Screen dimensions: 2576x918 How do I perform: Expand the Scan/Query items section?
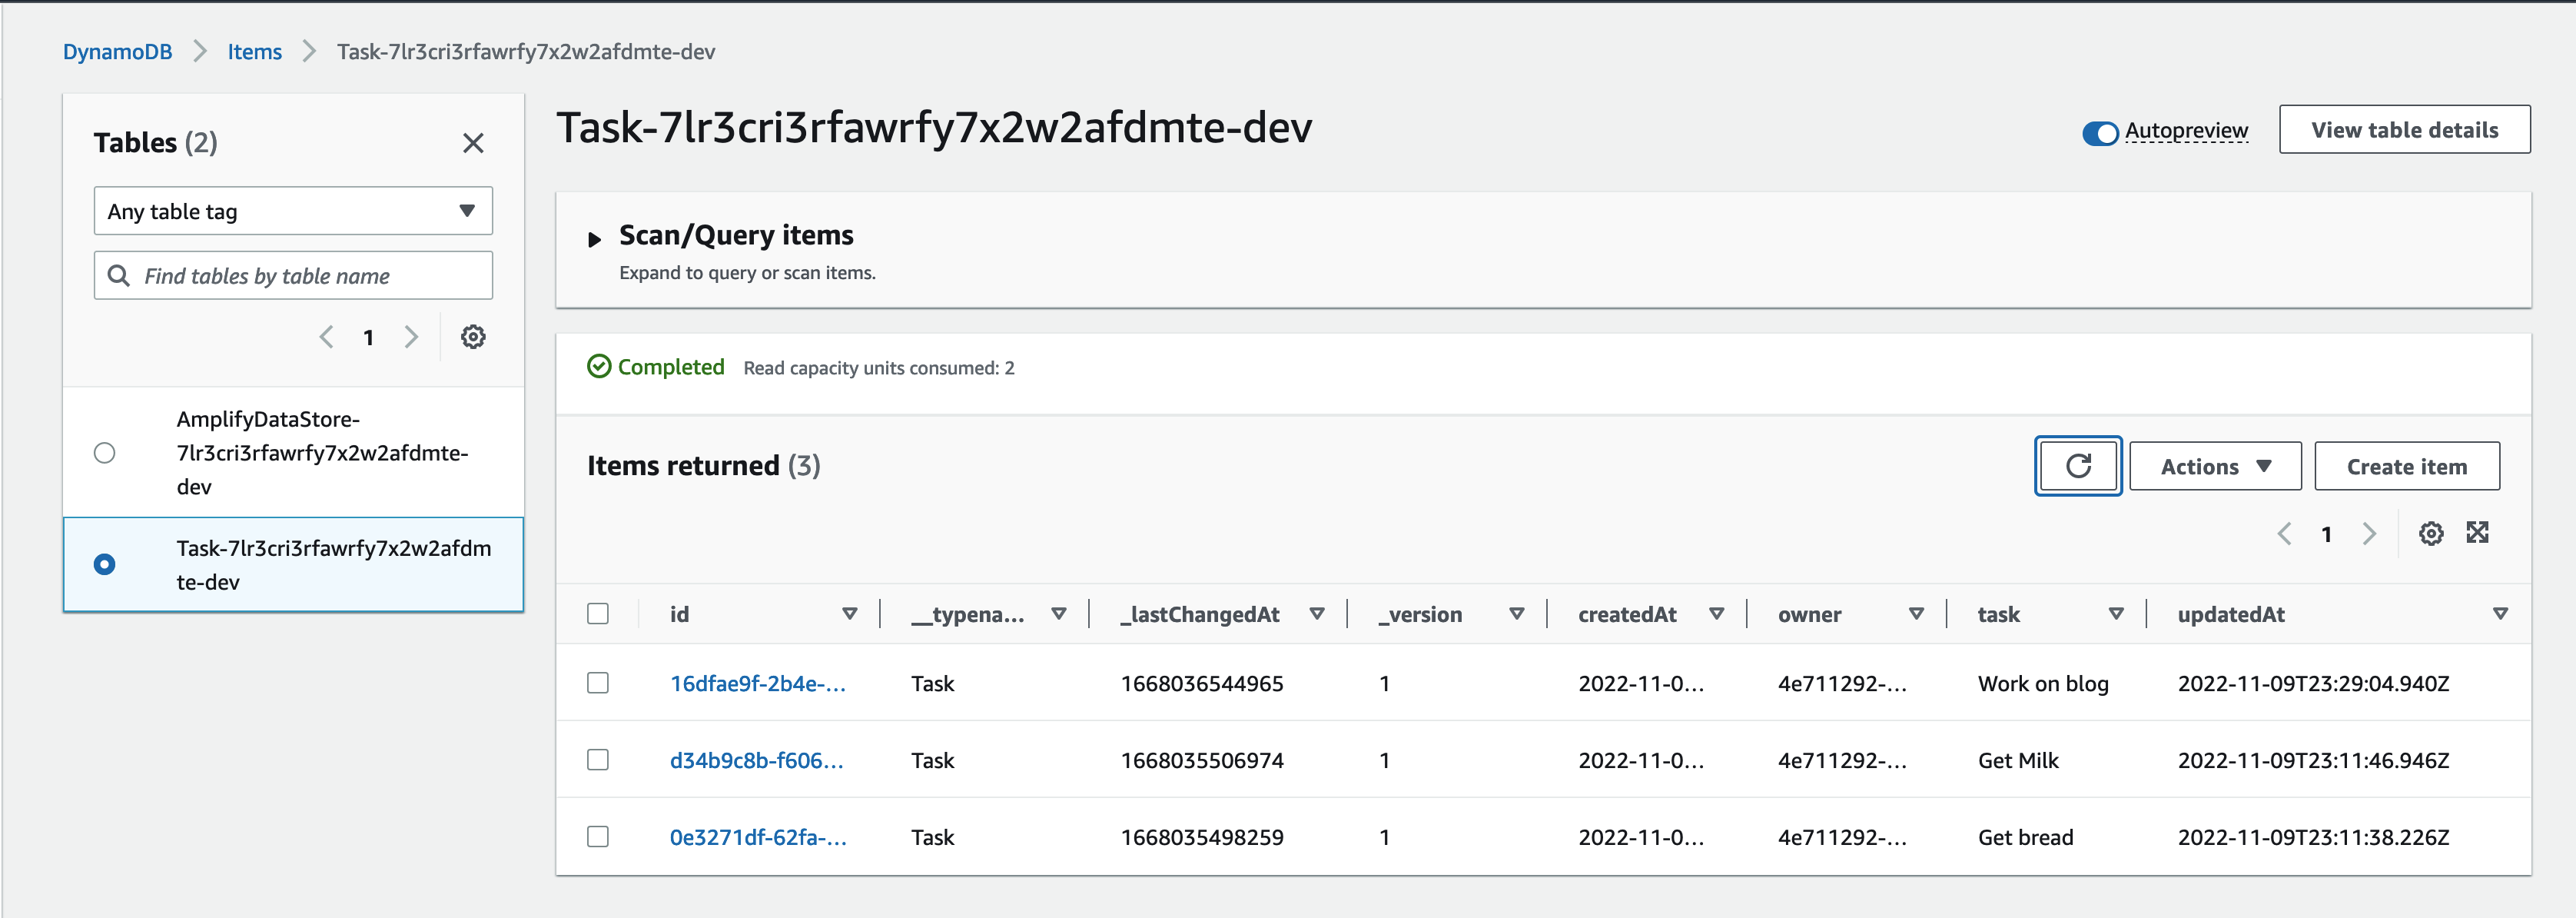(594, 239)
